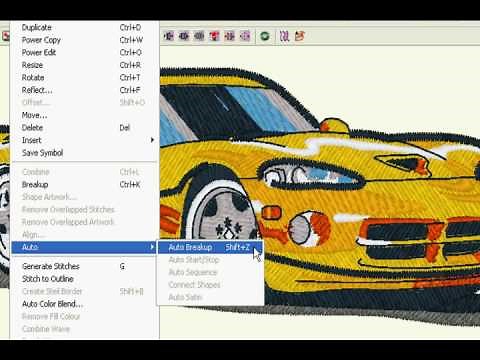Click the greyed Align... entry

click(x=84, y=234)
